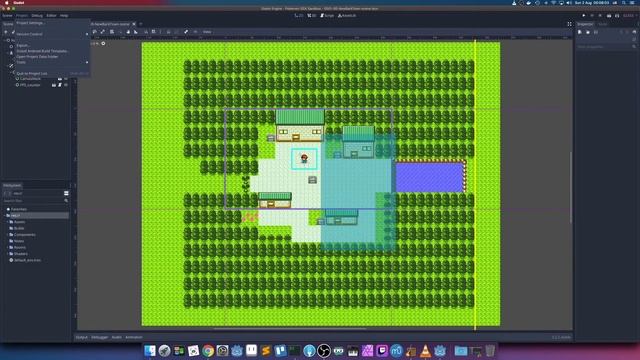640x360 pixels.
Task: Open the AssetLib workspace
Action: [347, 16]
